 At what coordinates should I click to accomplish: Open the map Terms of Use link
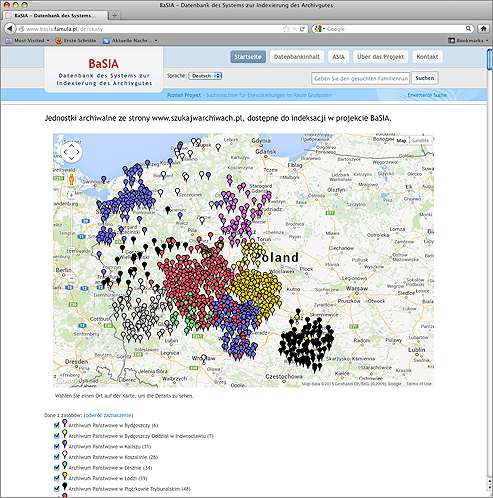tap(419, 384)
